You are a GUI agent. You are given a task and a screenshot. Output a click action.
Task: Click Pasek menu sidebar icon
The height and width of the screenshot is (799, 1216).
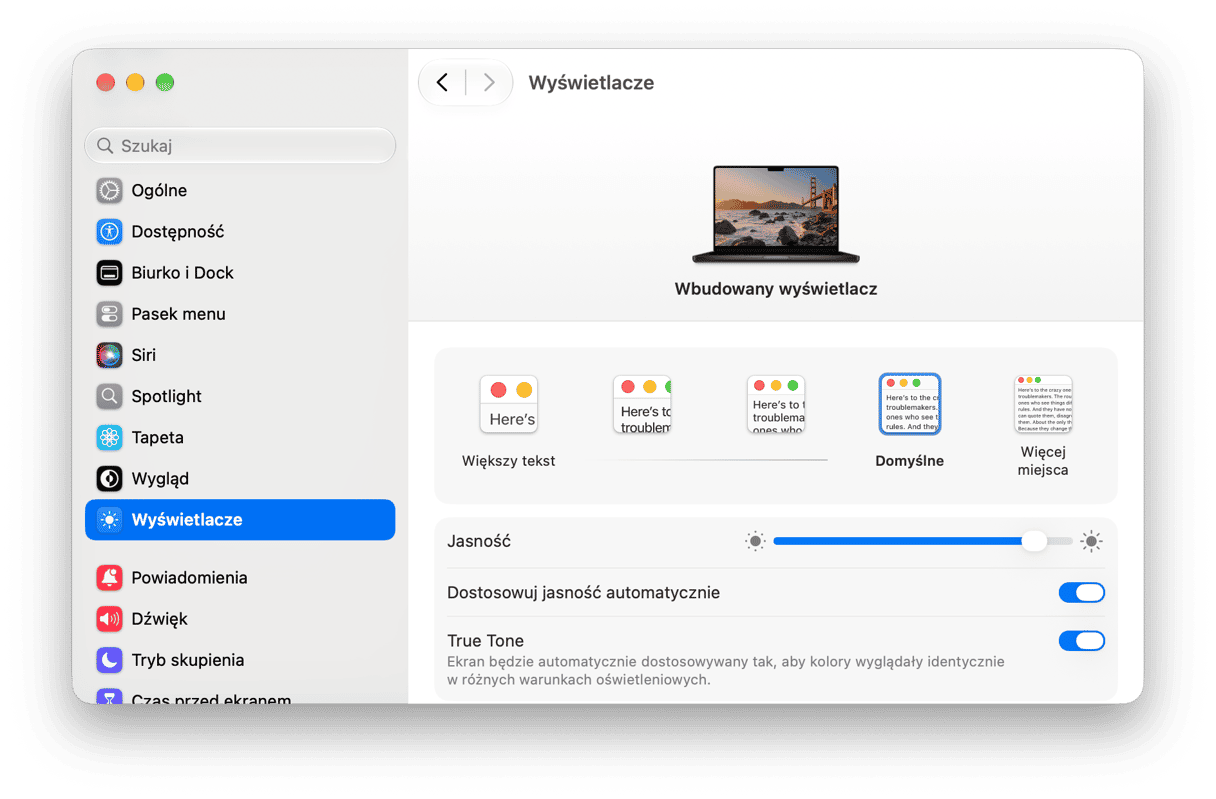(x=109, y=314)
